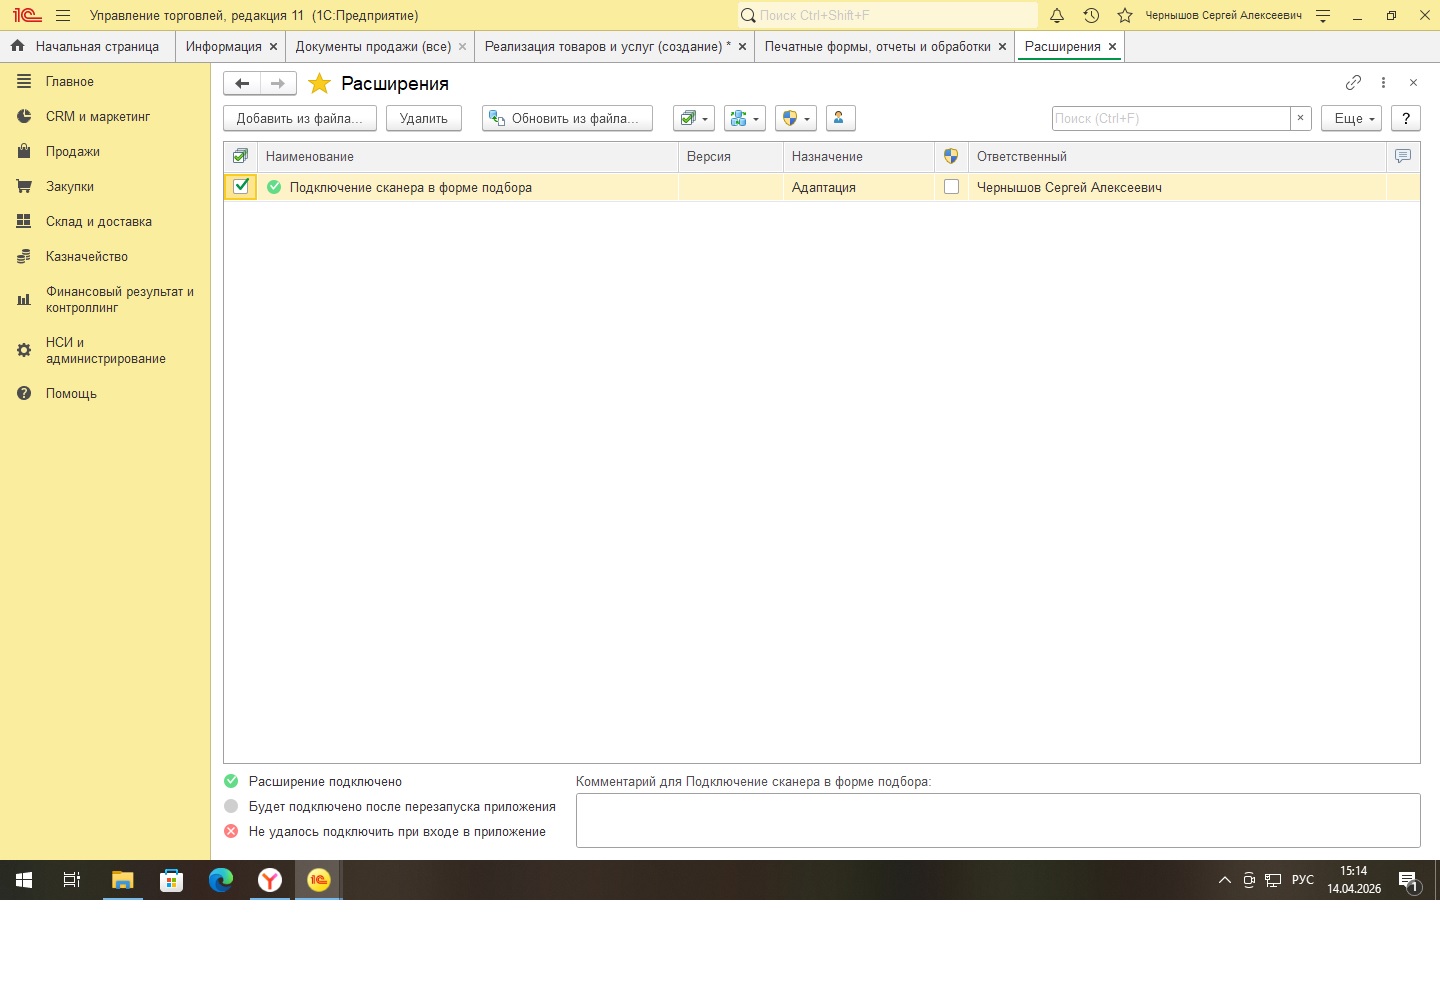1440x1000 pixels.
Task: Open Финансовый результат и контроллинг section
Action: click(105, 300)
